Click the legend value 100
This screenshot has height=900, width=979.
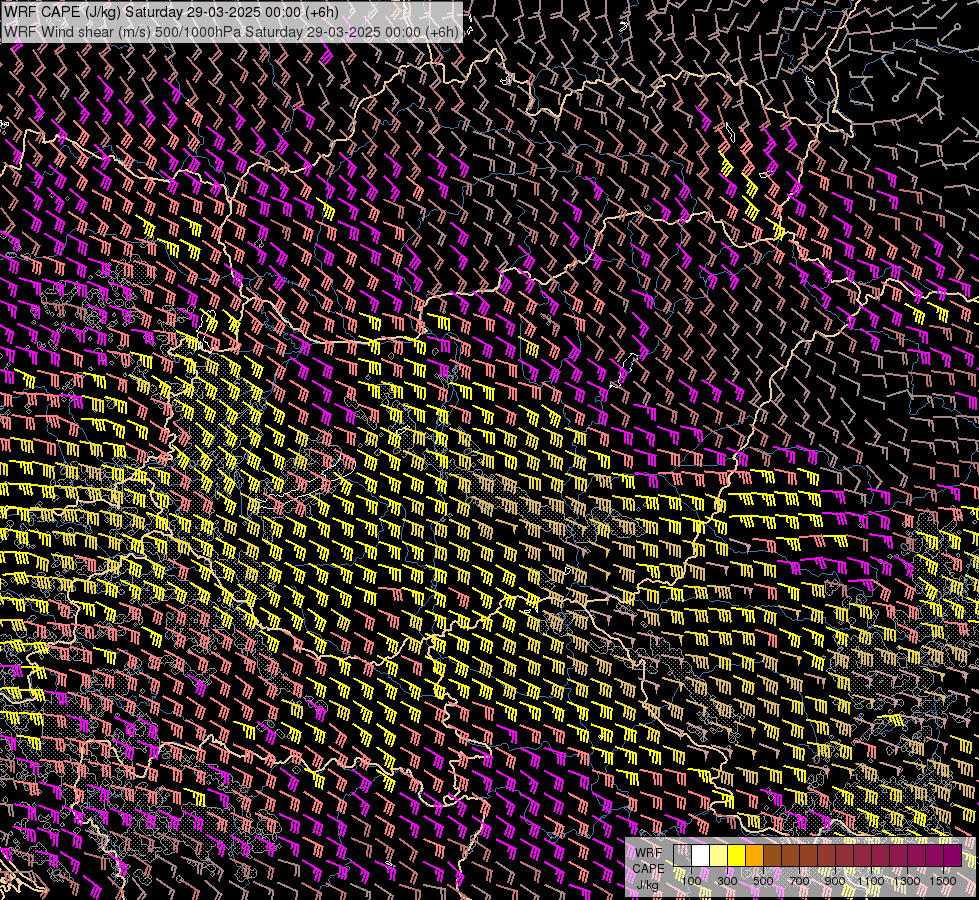point(691,881)
